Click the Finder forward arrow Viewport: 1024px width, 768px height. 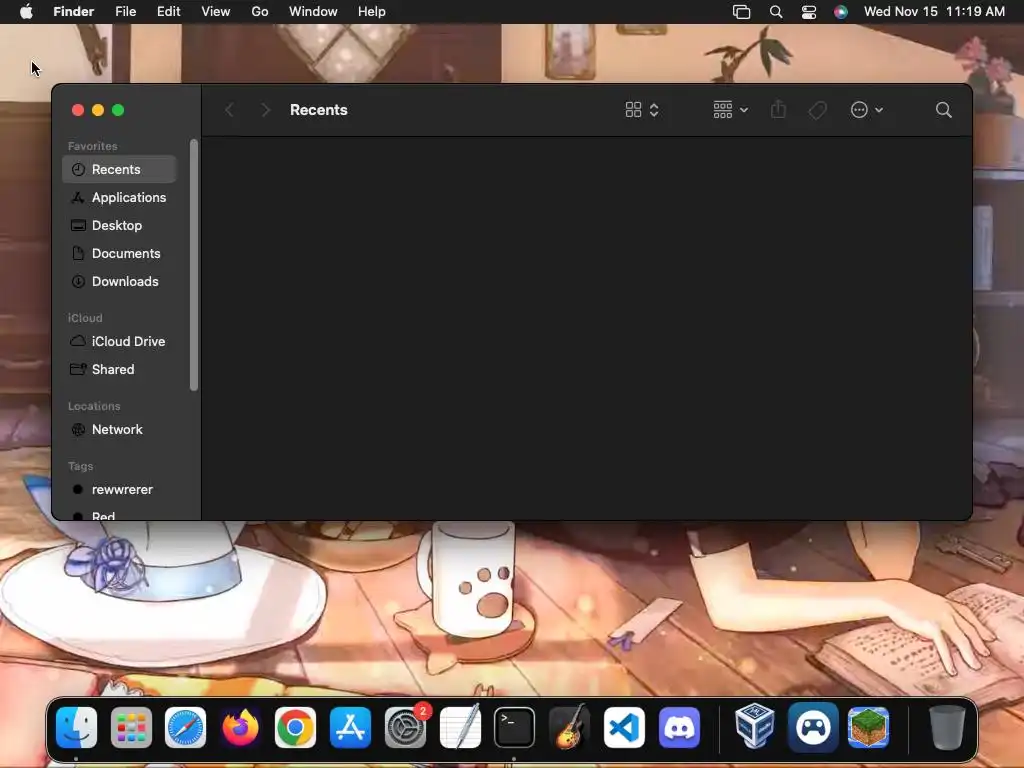coord(265,110)
